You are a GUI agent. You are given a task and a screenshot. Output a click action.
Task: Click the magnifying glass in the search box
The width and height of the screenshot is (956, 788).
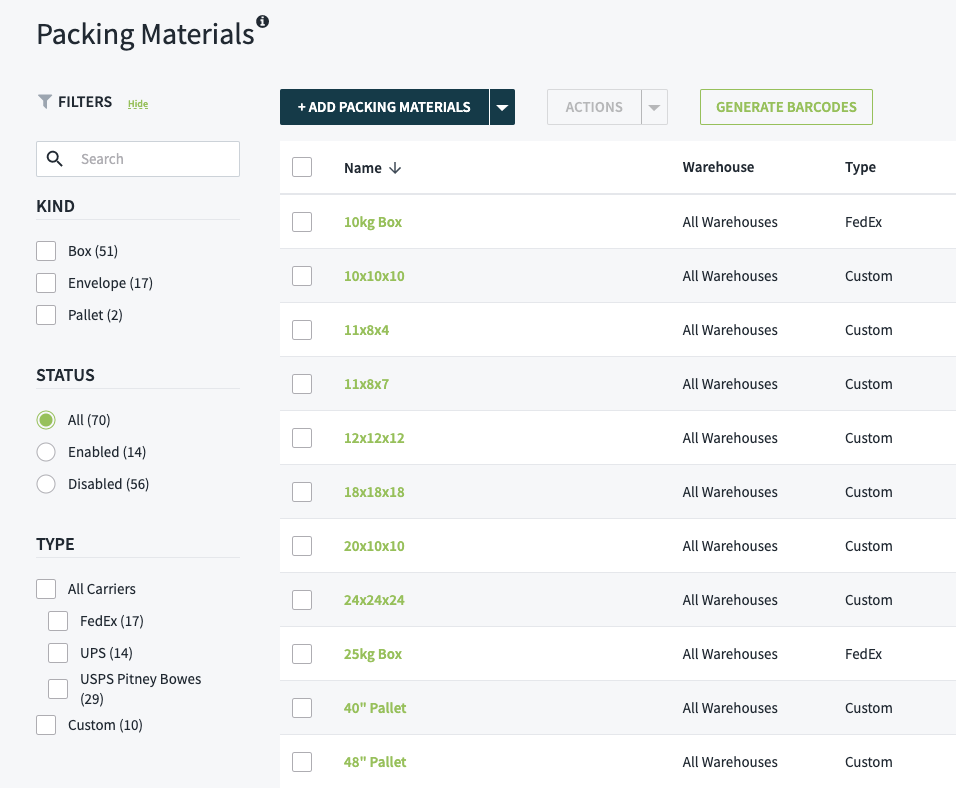(55, 158)
